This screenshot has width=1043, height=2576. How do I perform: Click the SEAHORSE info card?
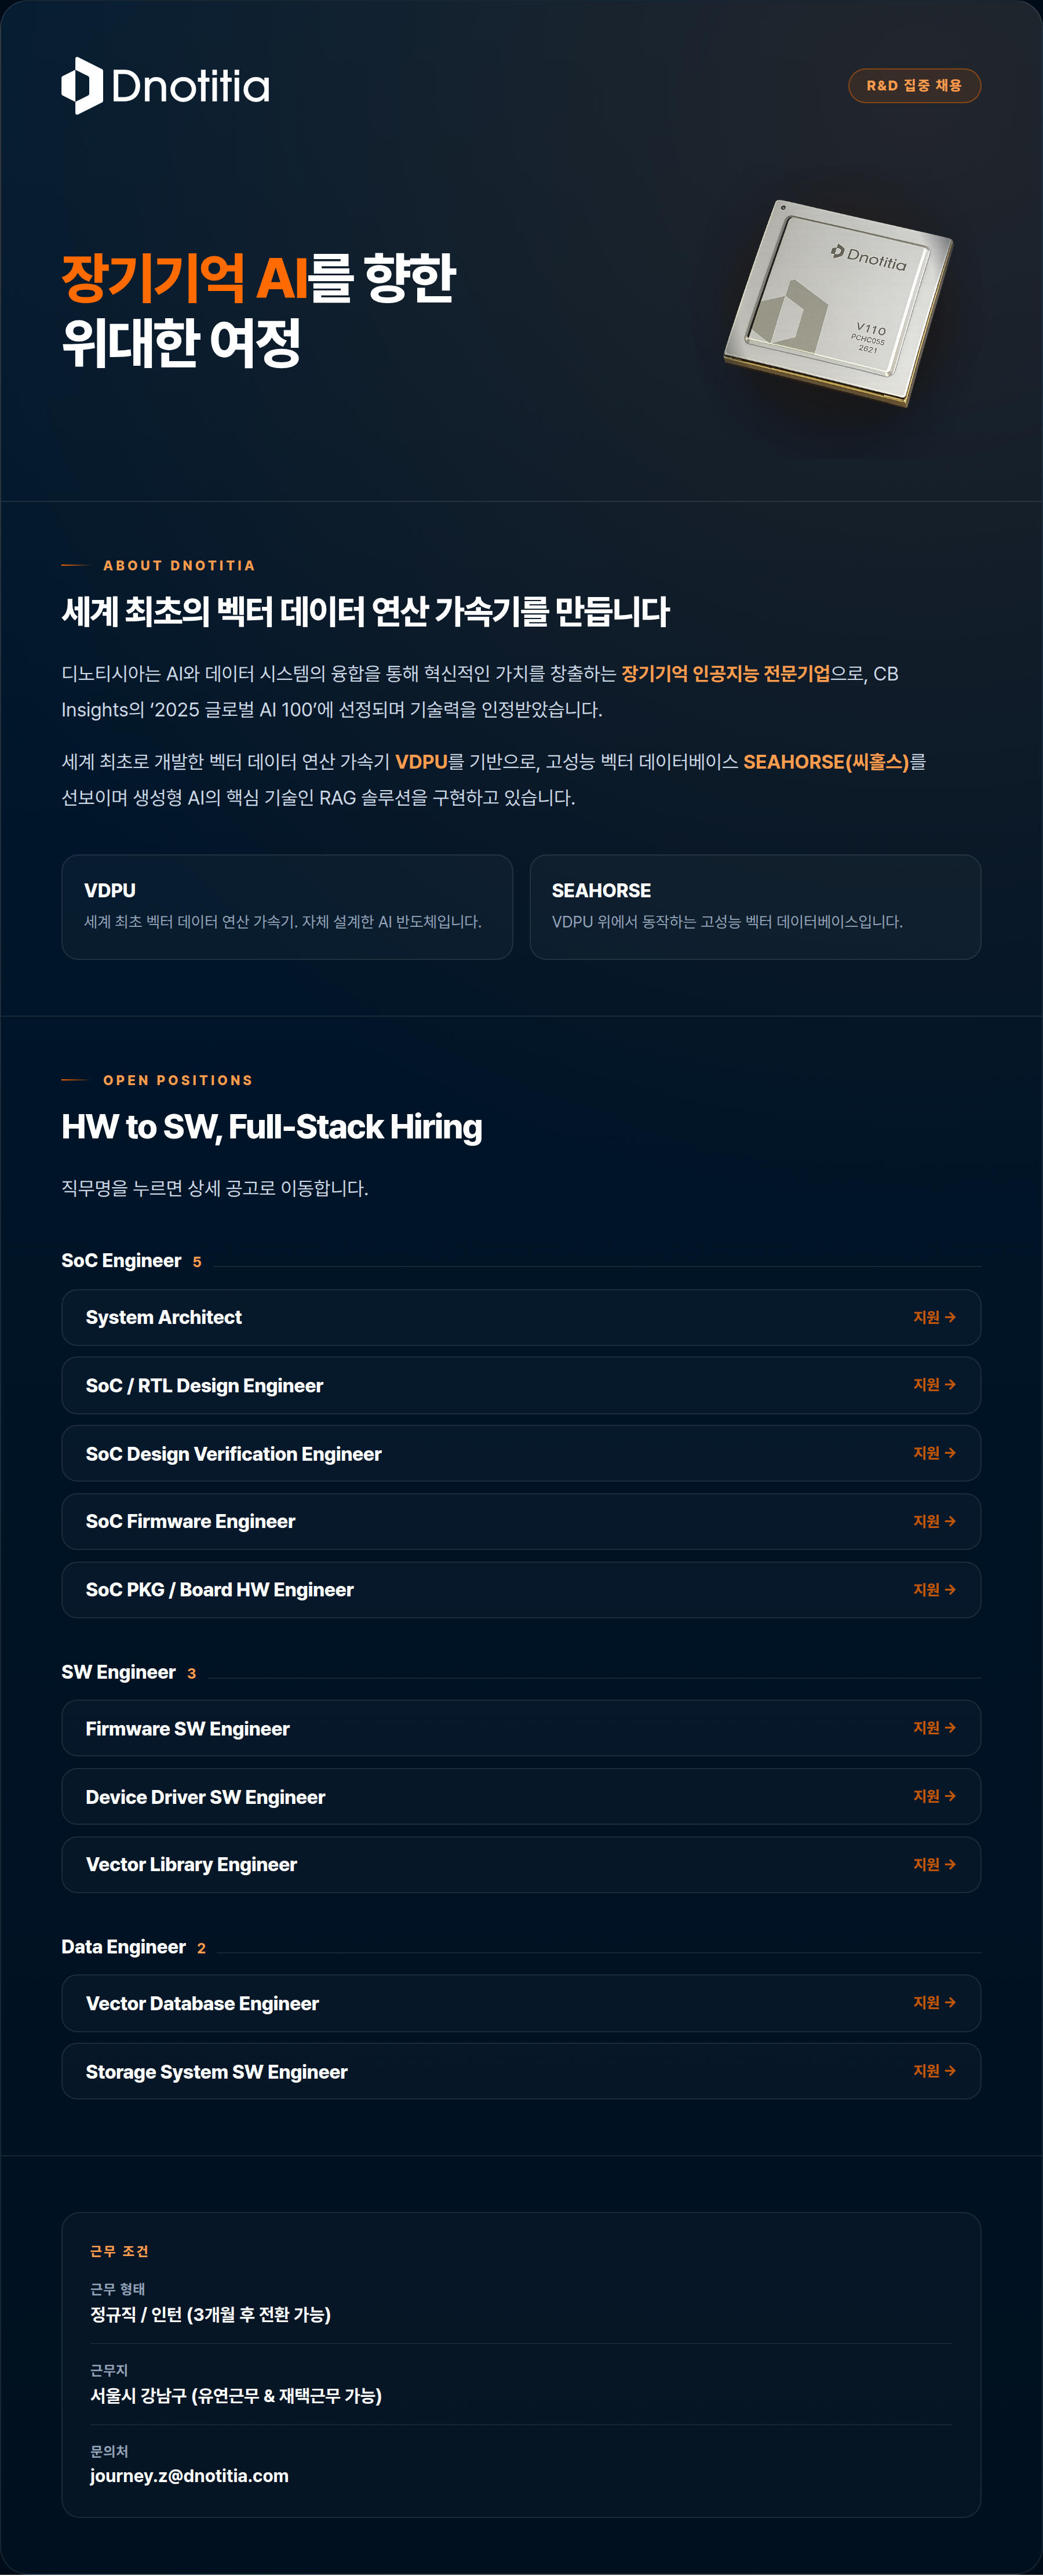tap(755, 907)
